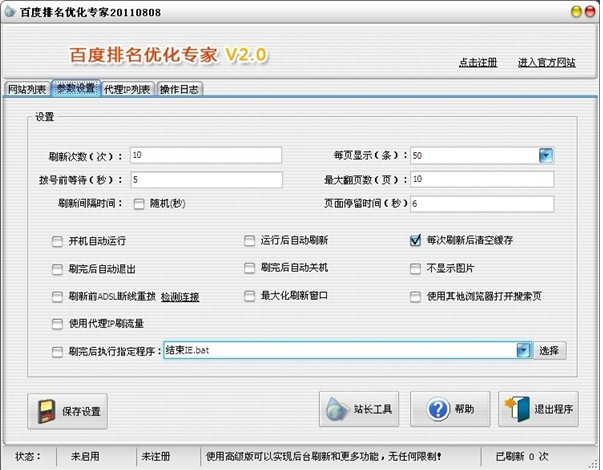Switch to 网站列表 tab
The height and width of the screenshot is (470, 603).
(x=27, y=89)
